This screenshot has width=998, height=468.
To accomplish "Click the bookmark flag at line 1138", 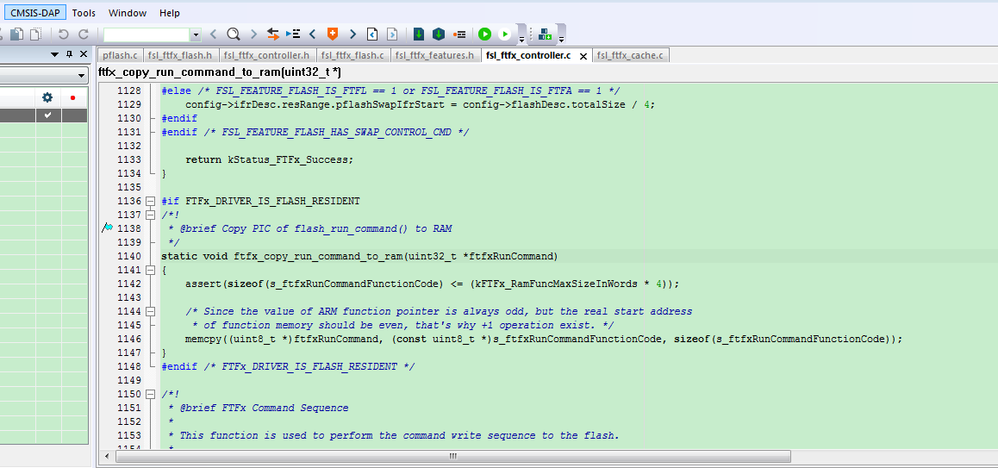I will (107, 227).
